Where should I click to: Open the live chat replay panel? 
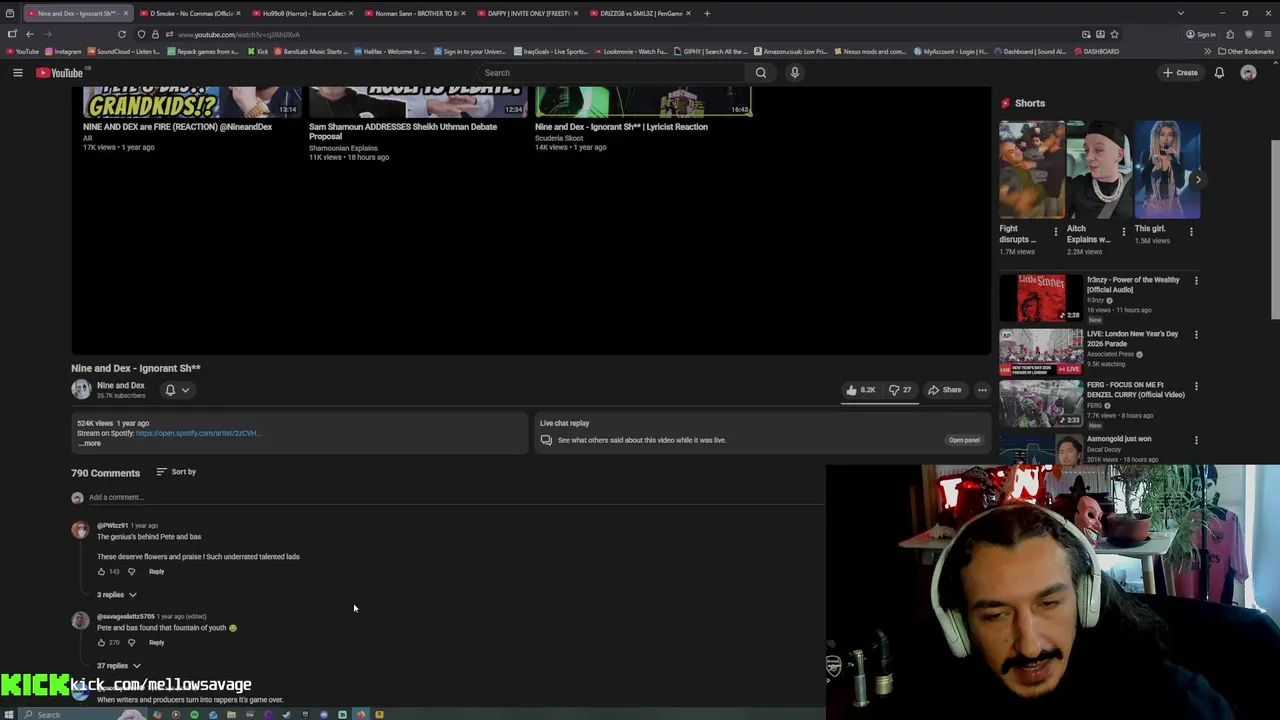tap(964, 440)
